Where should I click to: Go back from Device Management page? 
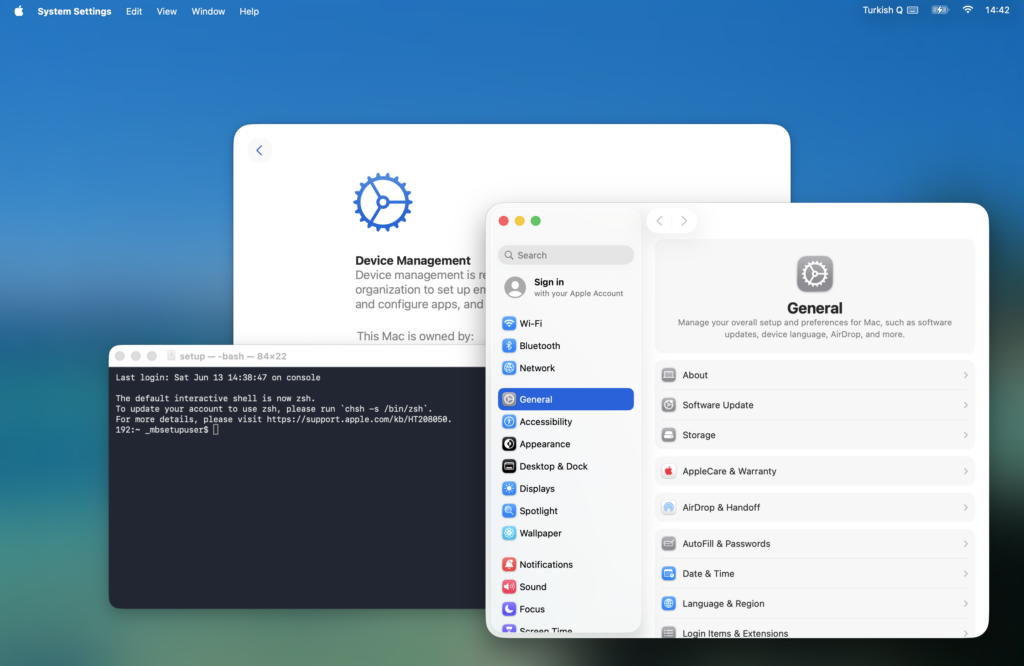tap(259, 150)
